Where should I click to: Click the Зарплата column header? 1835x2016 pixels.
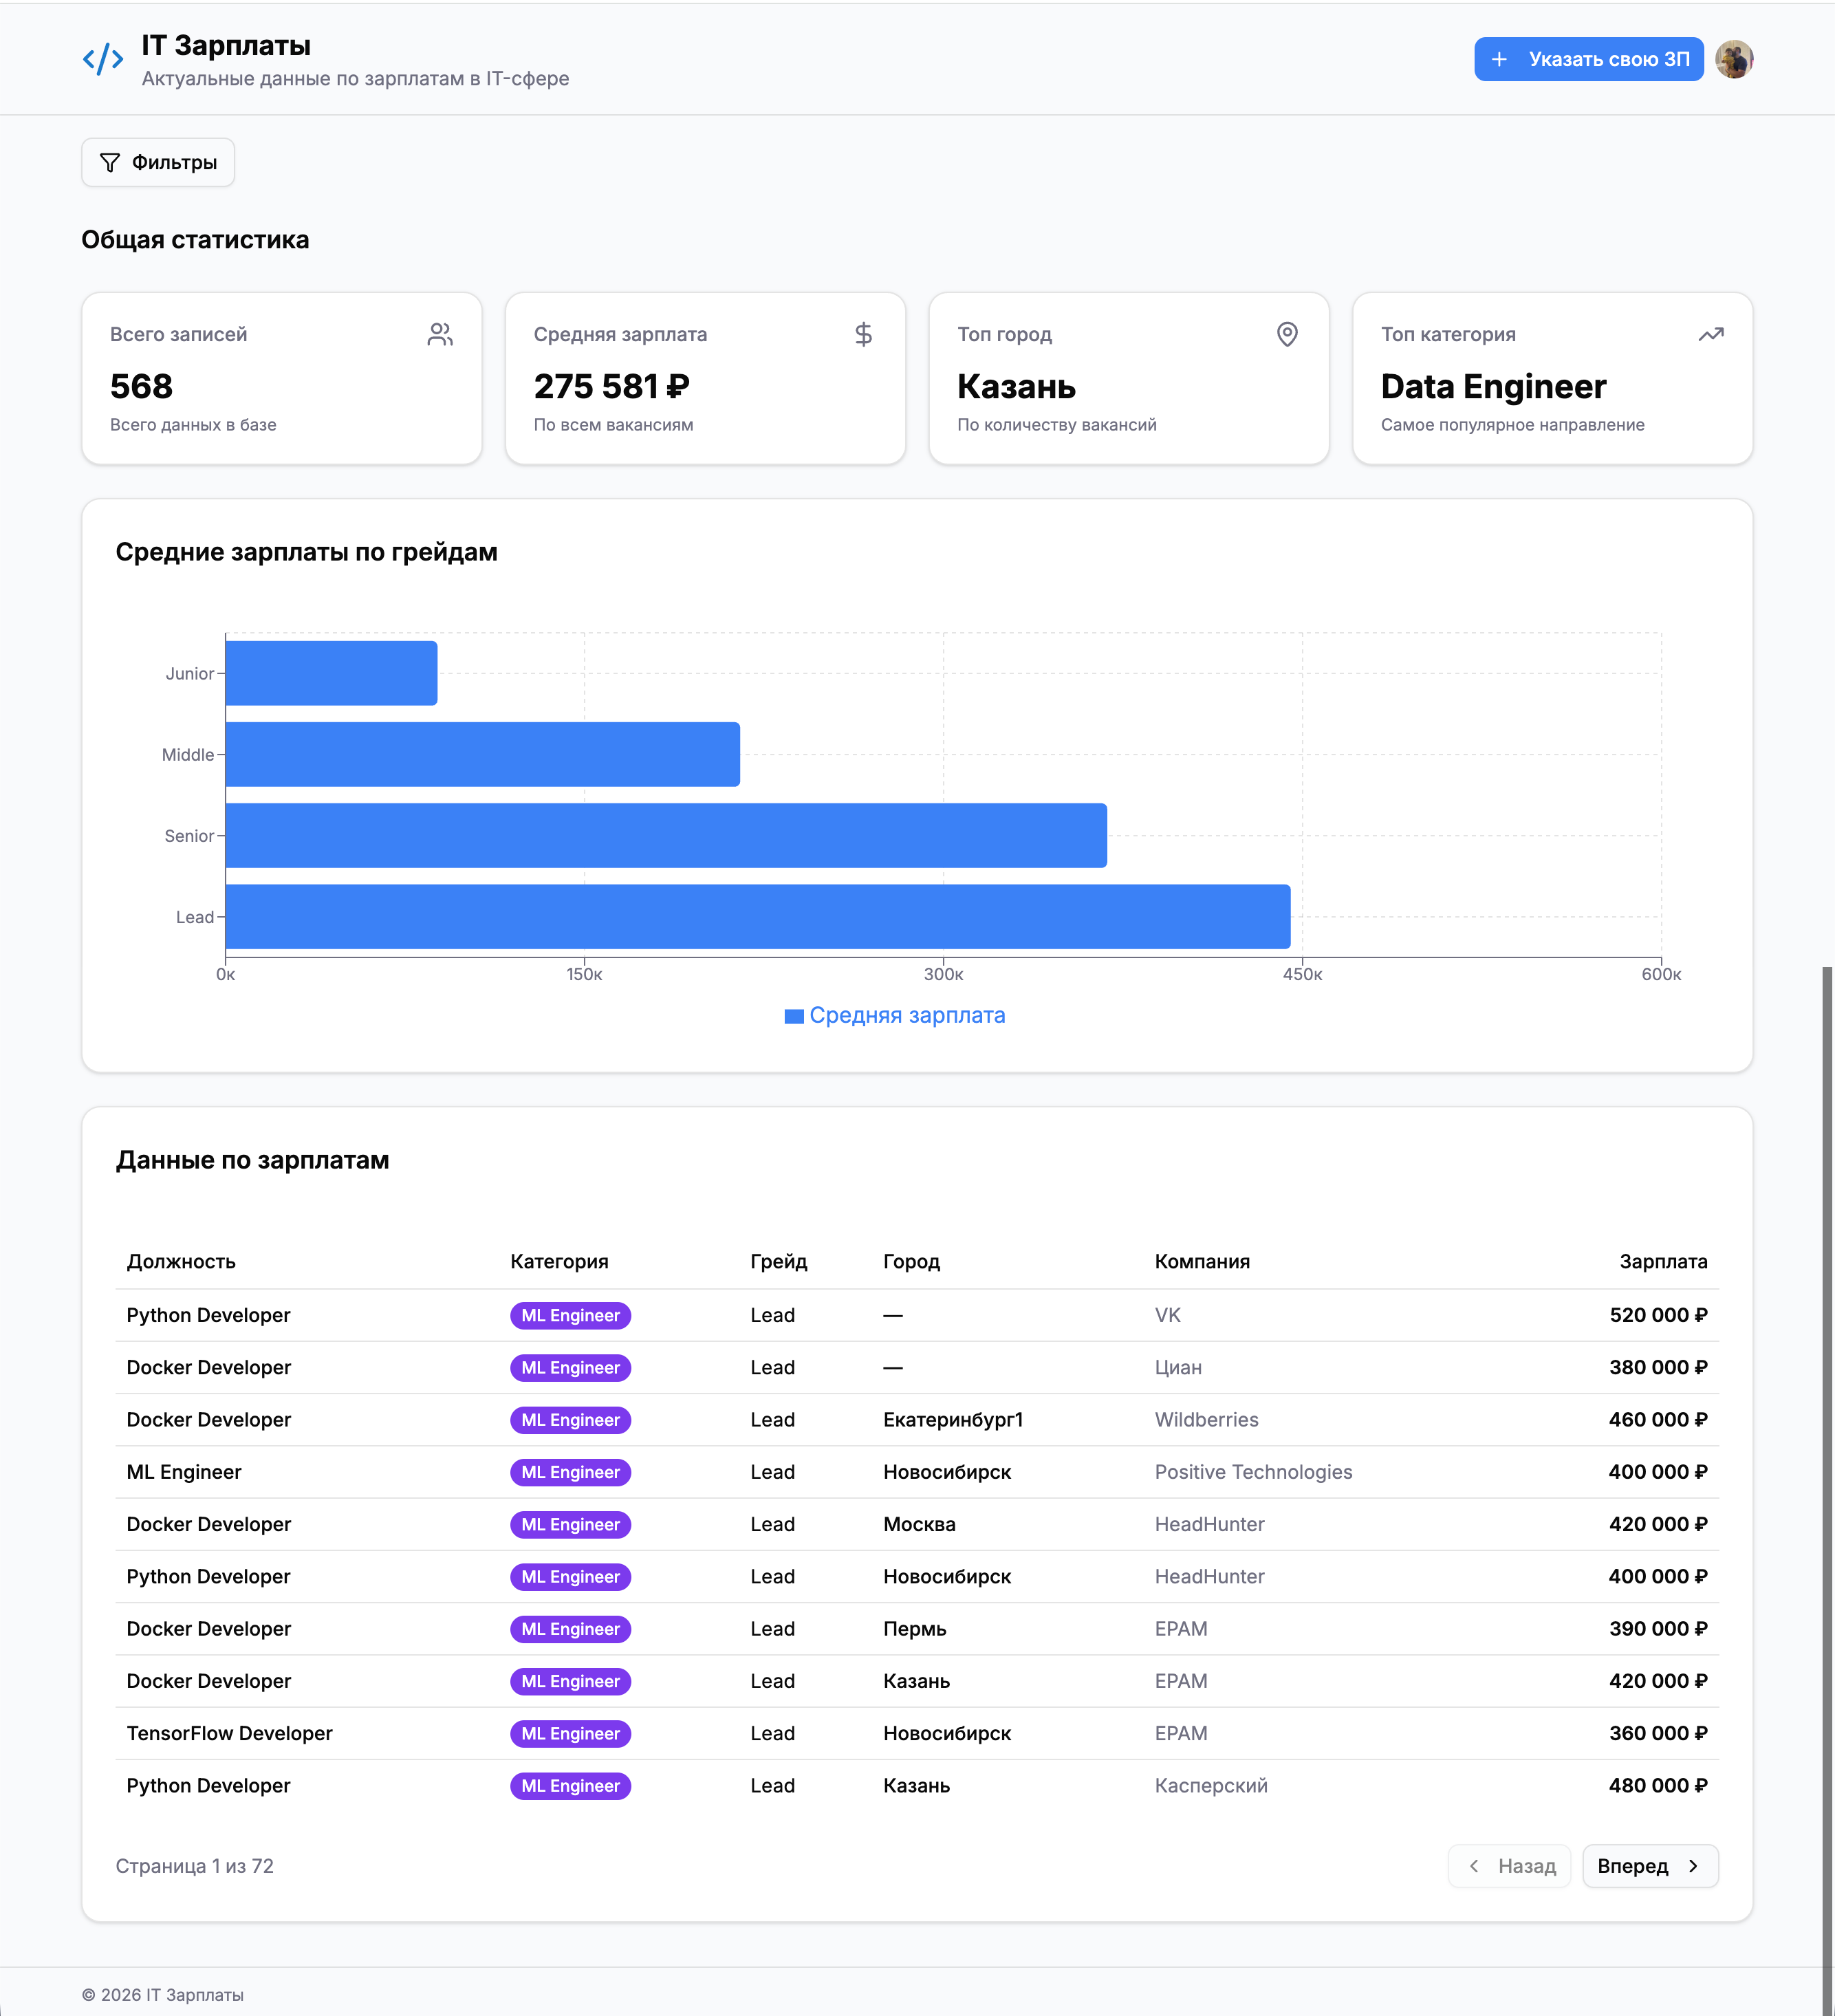1662,1261
